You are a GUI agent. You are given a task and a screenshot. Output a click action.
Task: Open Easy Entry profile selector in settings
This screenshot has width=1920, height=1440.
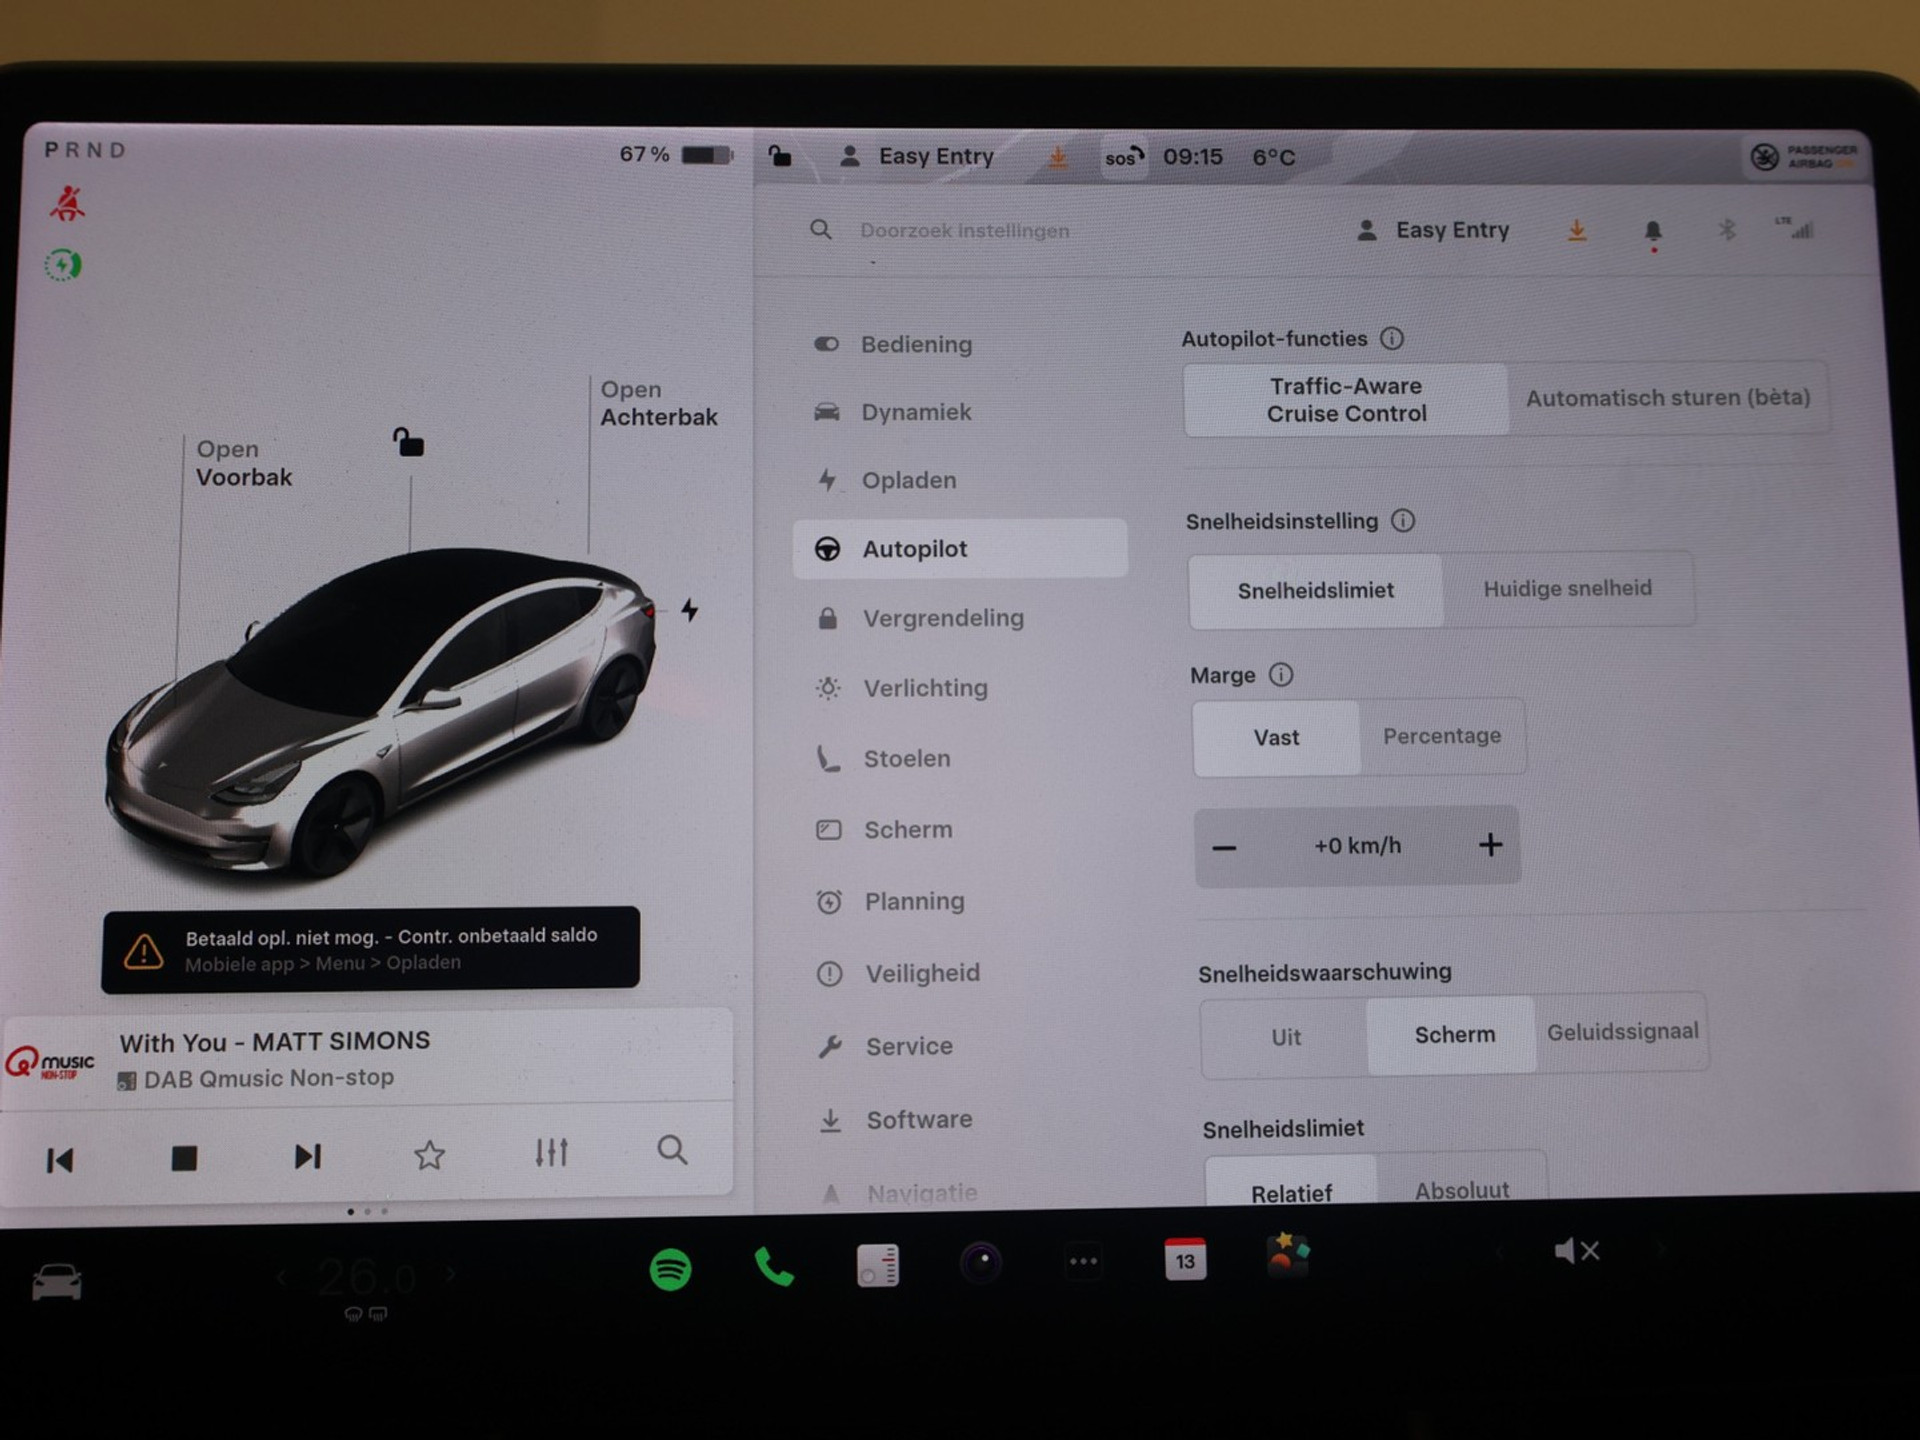pos(1432,231)
